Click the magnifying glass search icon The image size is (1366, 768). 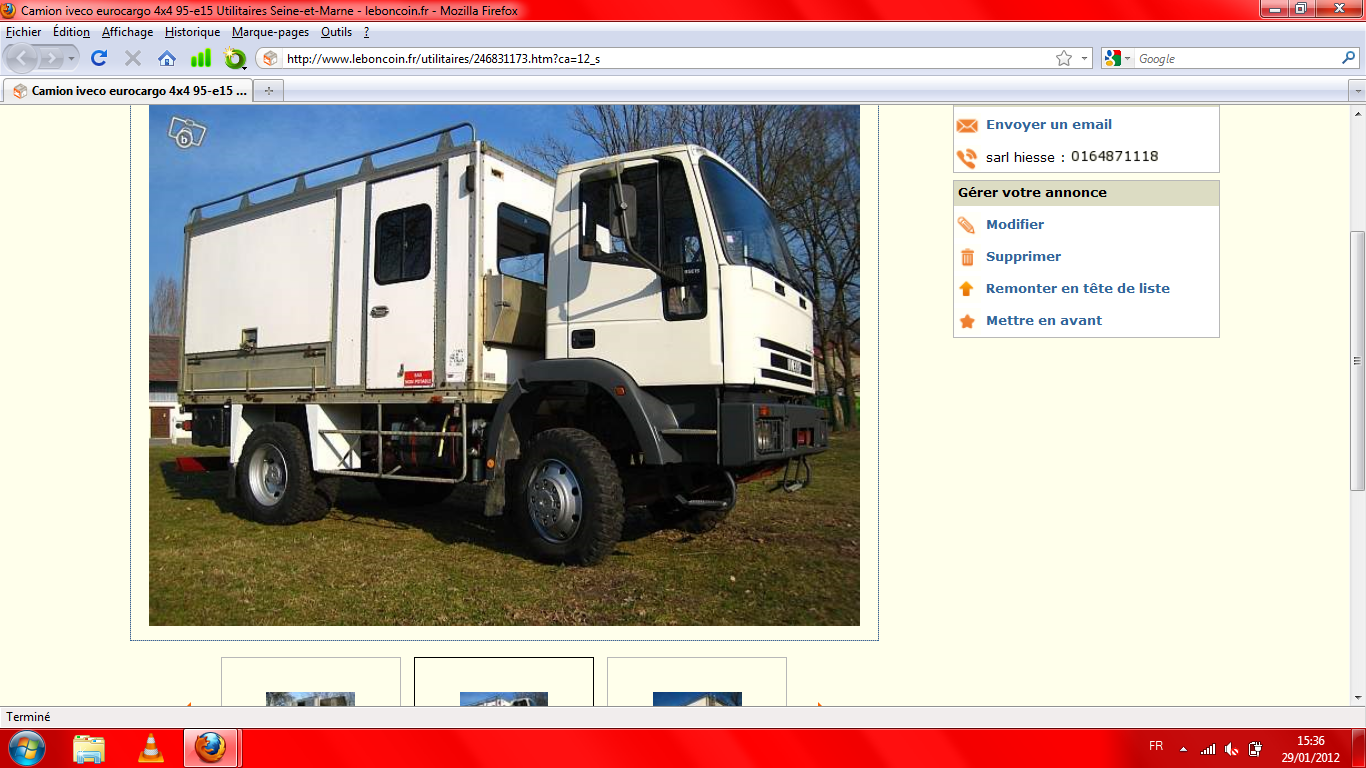tap(1348, 59)
